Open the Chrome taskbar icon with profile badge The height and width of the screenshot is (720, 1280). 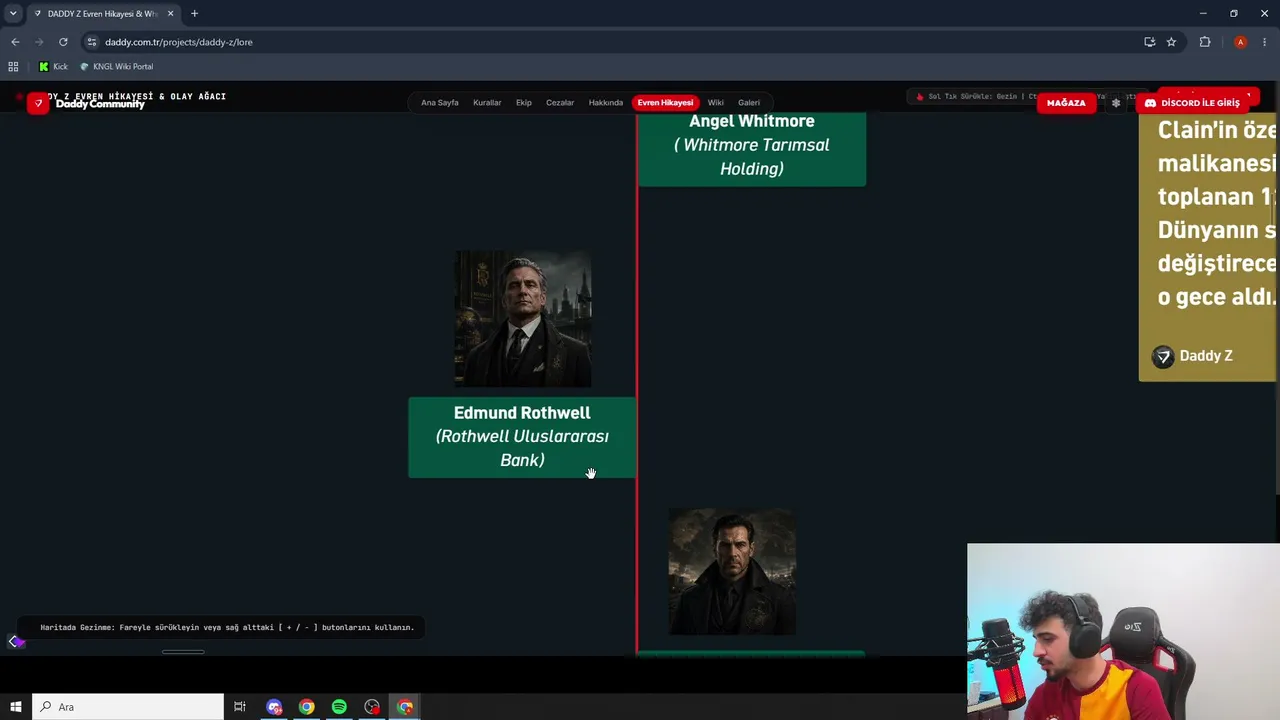[405, 707]
